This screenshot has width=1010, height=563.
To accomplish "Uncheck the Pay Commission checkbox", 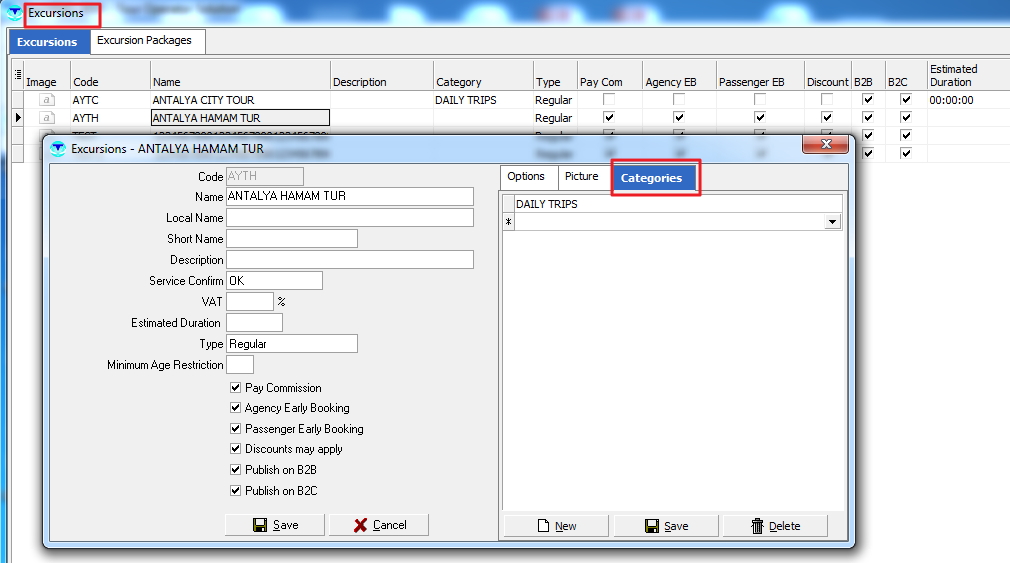I will pos(236,388).
